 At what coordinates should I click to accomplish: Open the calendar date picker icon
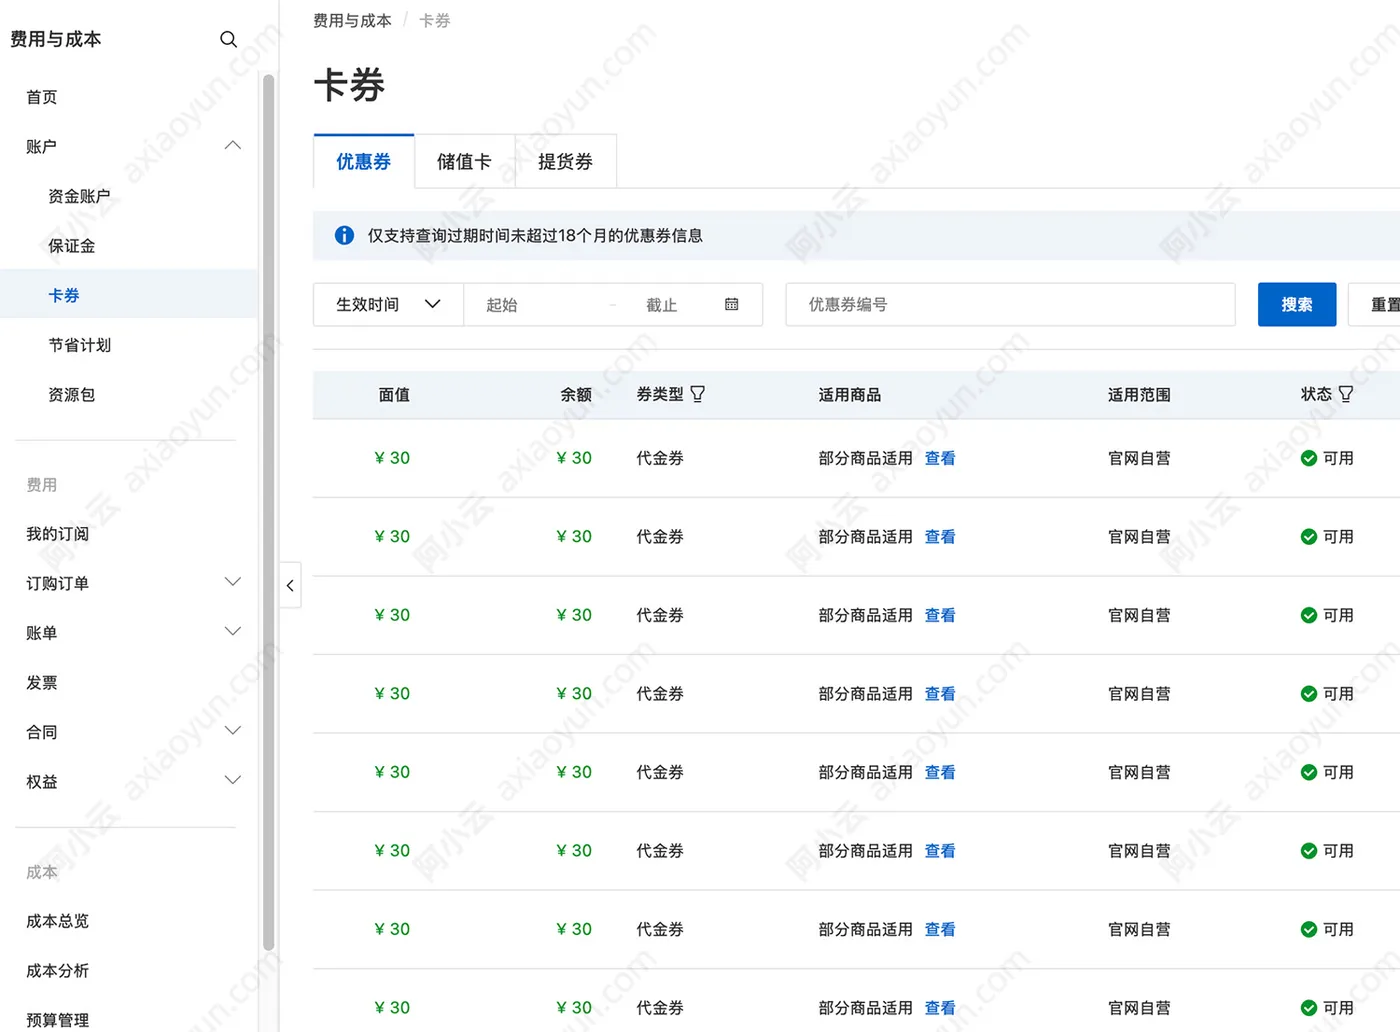[x=731, y=304]
